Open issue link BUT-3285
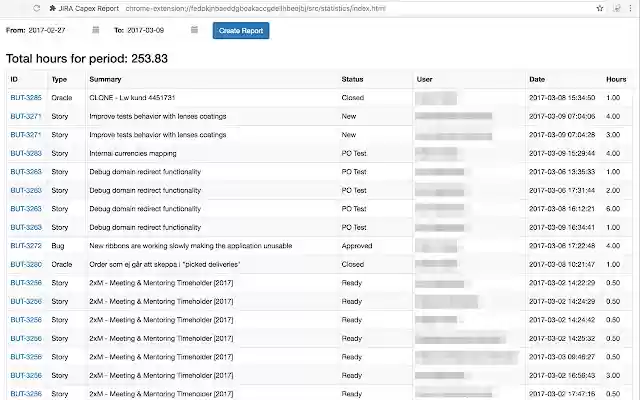The image size is (640, 400). tap(26, 98)
